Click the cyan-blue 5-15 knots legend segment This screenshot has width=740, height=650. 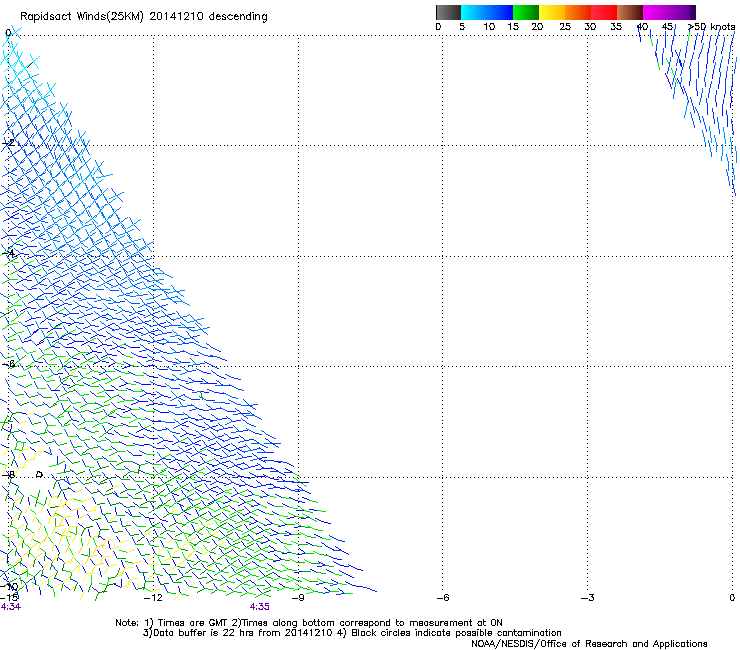(487, 12)
